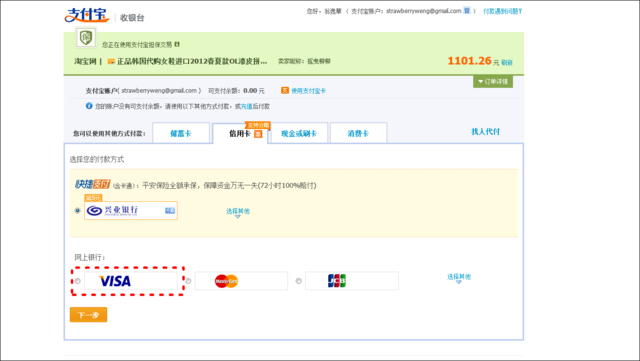Choose the MasterCard logo box
The image size is (640, 361).
coord(241,281)
